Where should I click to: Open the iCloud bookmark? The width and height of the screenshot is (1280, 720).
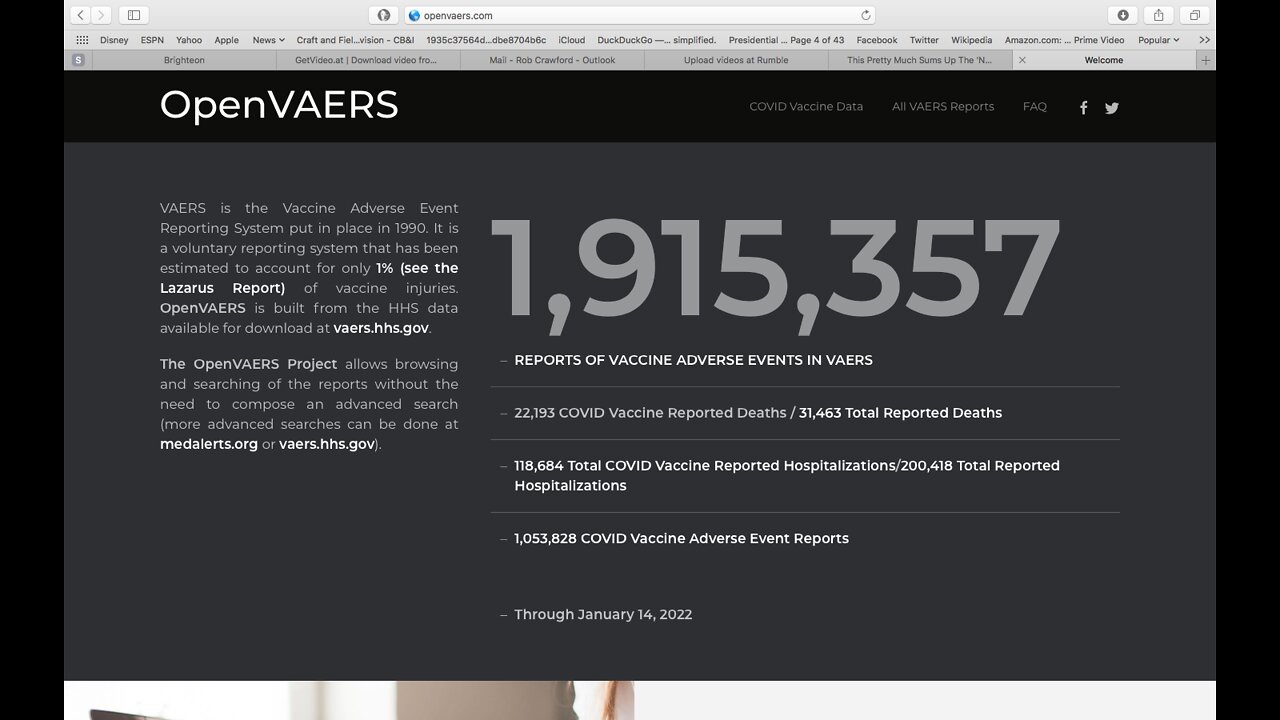572,40
